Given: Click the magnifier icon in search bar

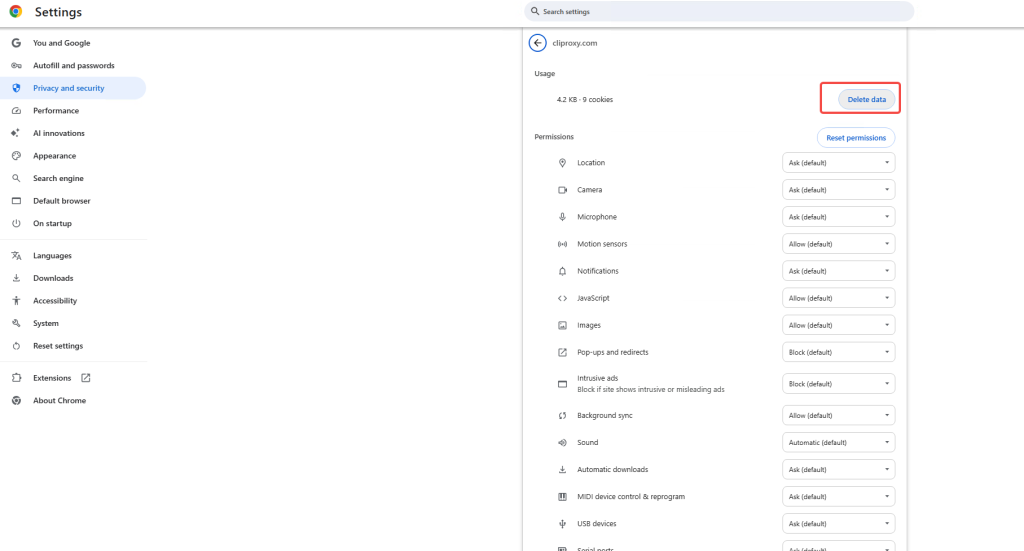Looking at the screenshot, I should click(534, 12).
